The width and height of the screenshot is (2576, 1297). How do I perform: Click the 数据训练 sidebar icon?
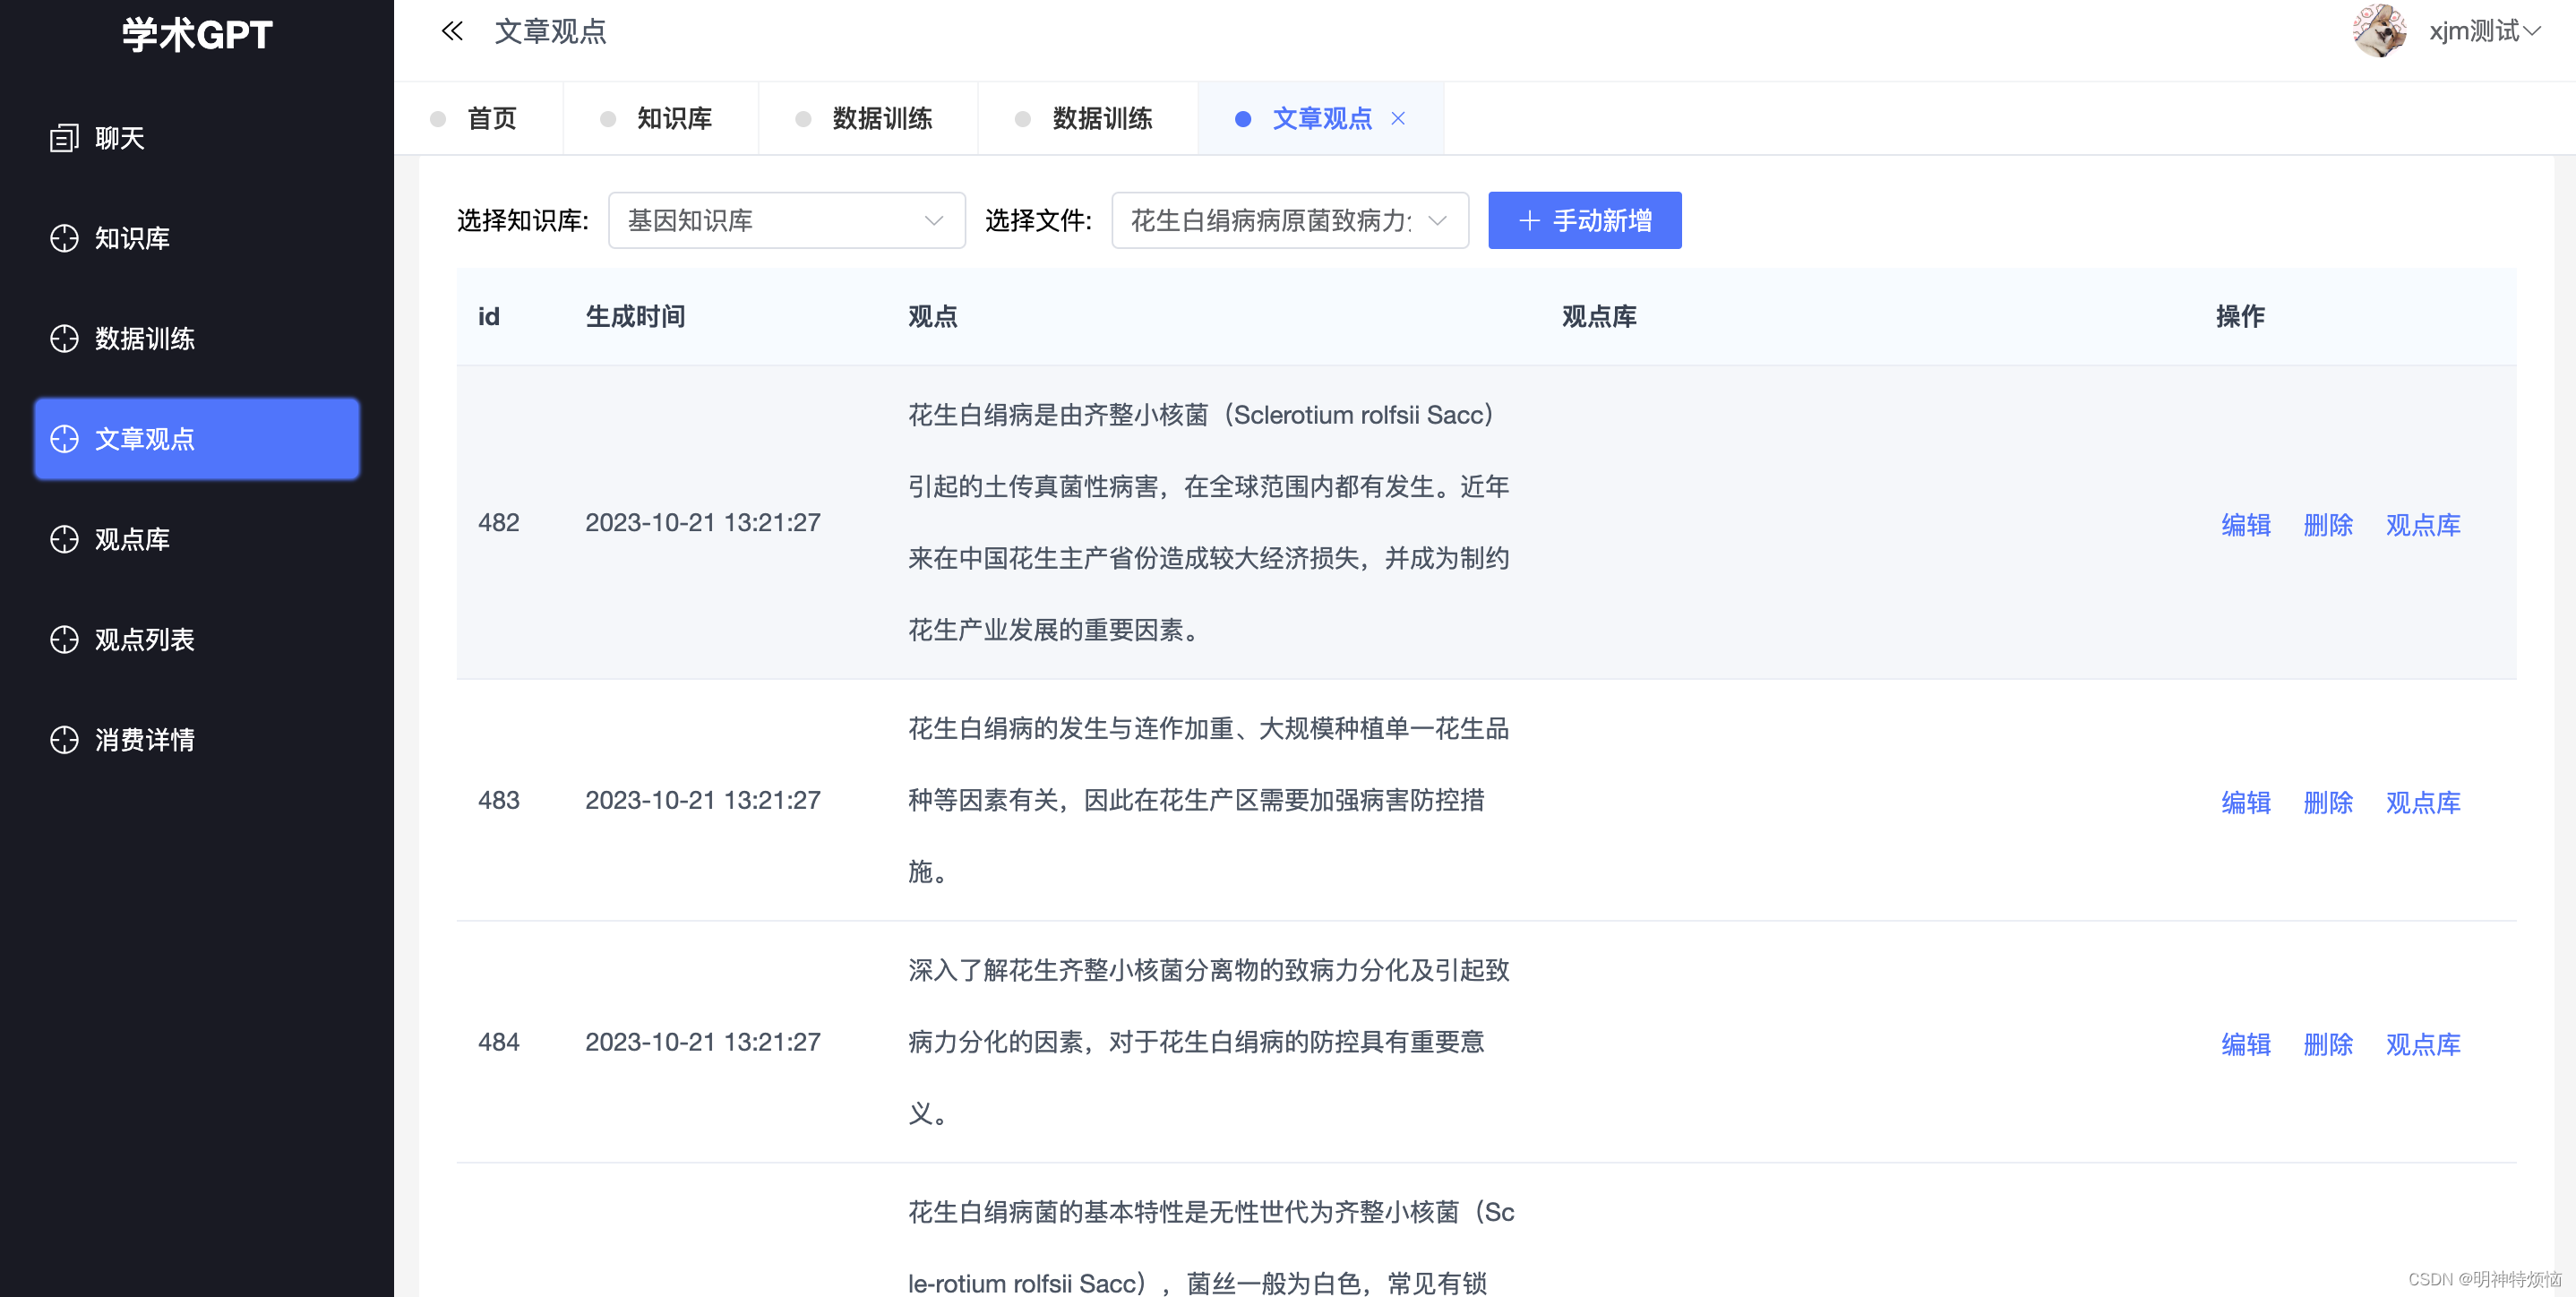pyautogui.click(x=64, y=338)
